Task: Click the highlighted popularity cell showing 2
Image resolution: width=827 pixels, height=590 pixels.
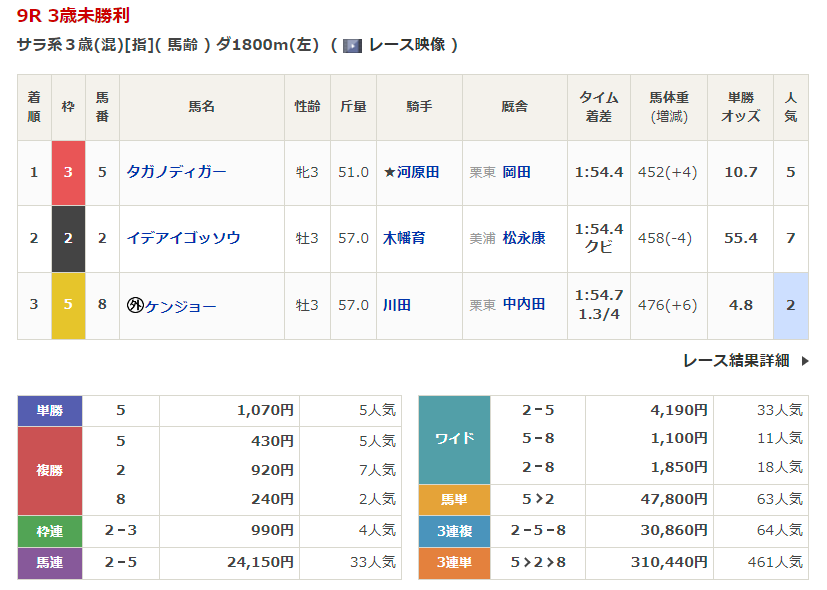Action: (790, 305)
